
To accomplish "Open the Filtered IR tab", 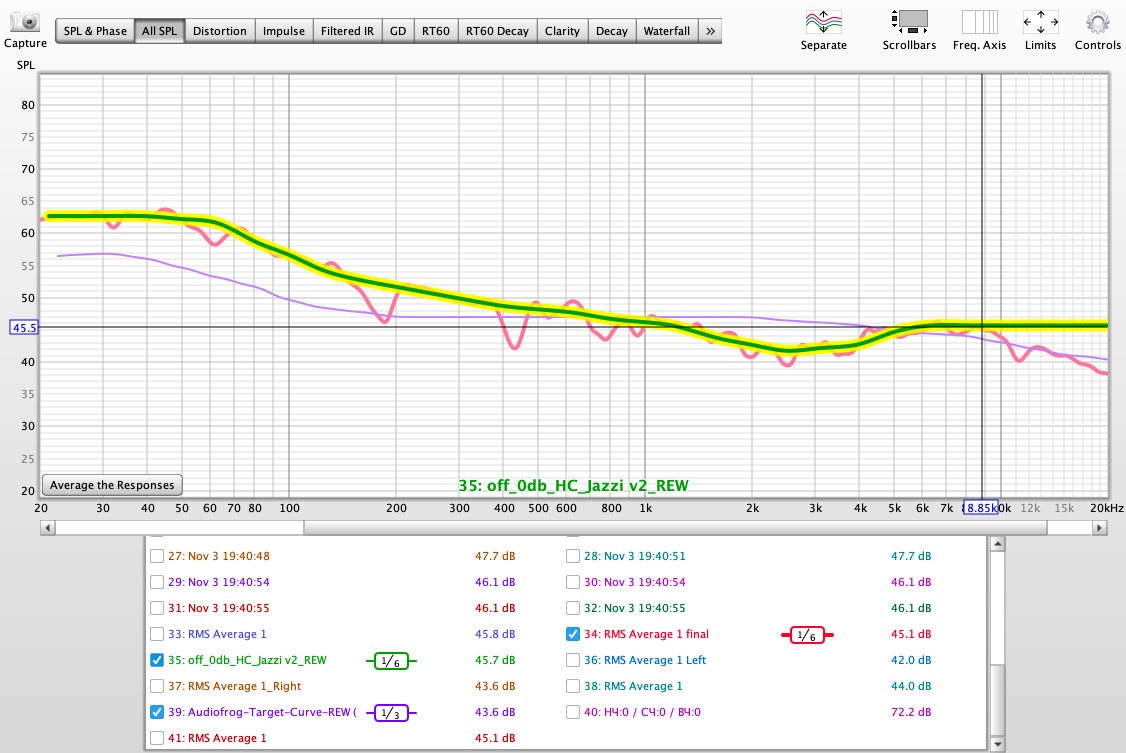I will [348, 31].
